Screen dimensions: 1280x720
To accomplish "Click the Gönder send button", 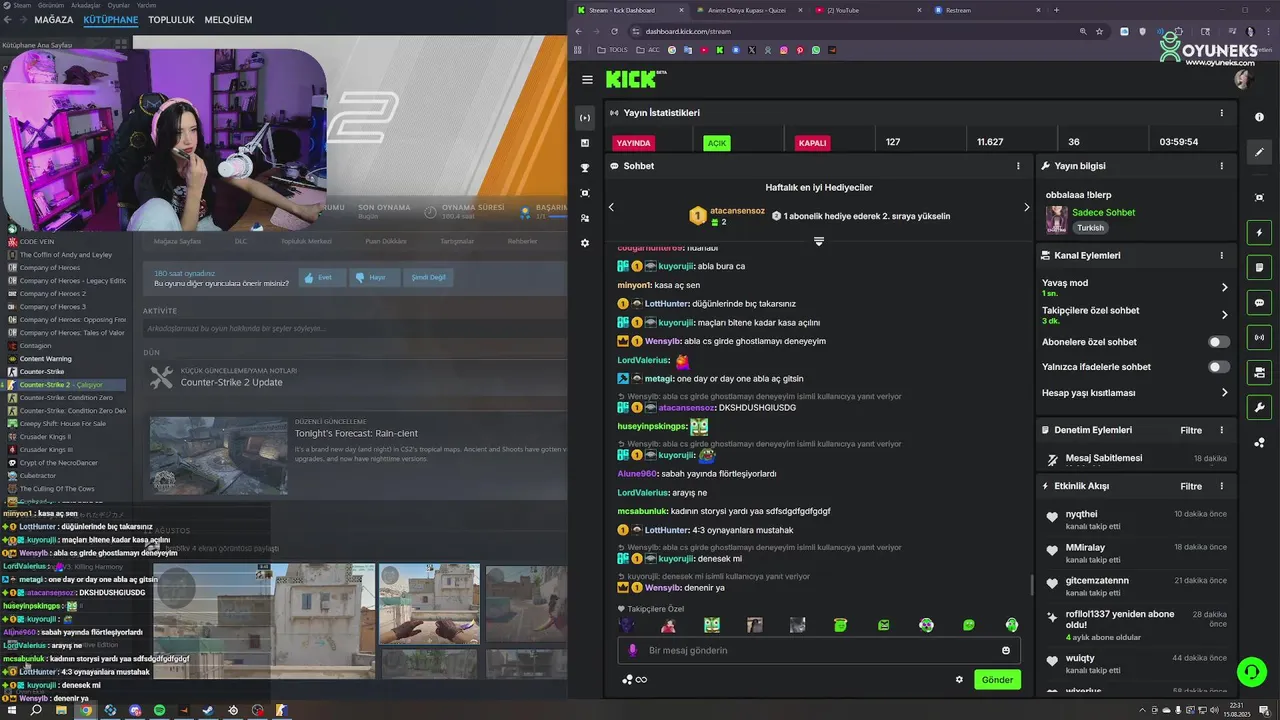I will click(x=997, y=679).
